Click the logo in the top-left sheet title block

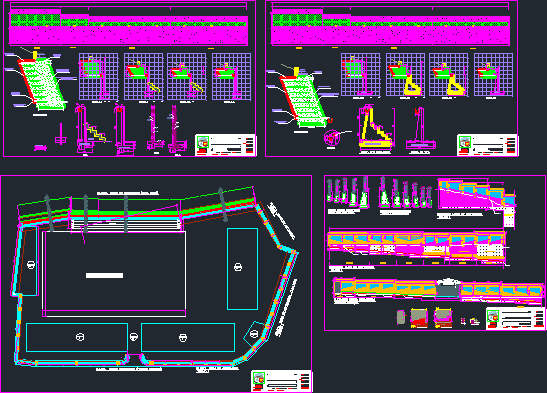[203, 142]
